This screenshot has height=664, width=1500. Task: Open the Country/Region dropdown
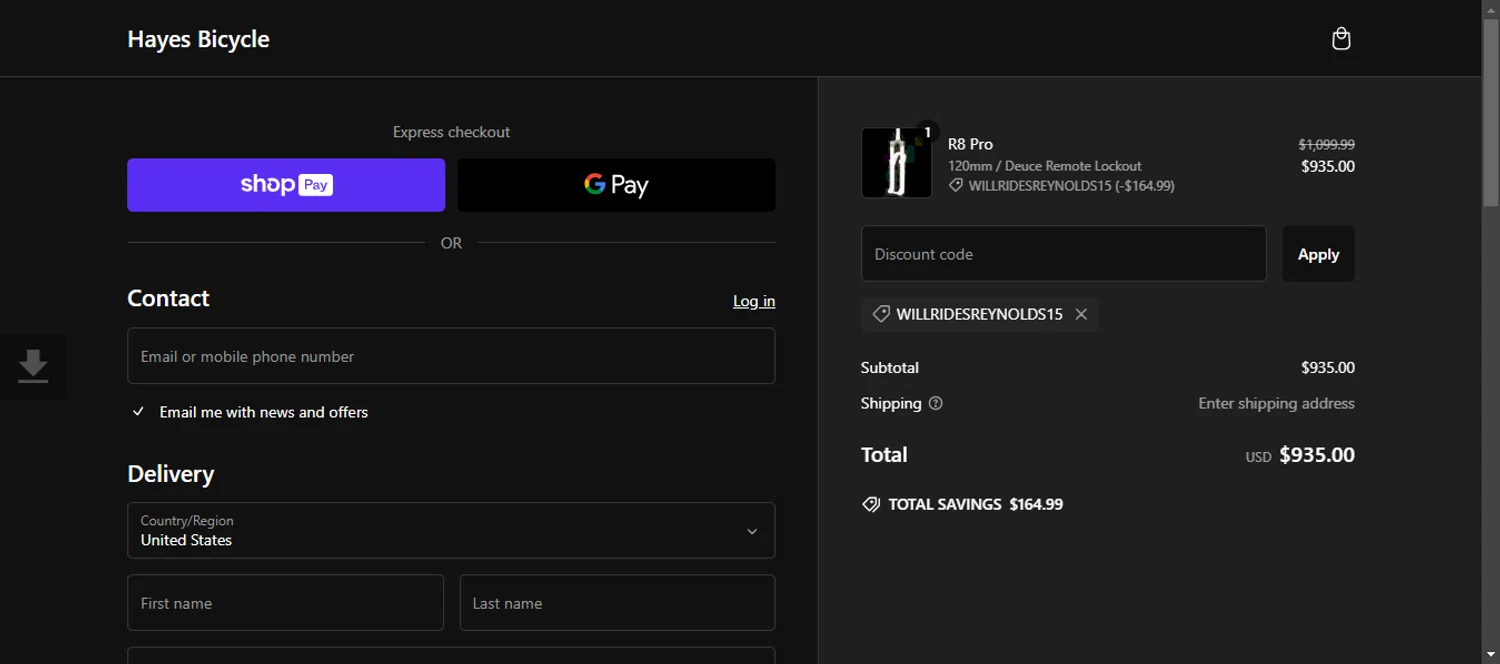451,530
